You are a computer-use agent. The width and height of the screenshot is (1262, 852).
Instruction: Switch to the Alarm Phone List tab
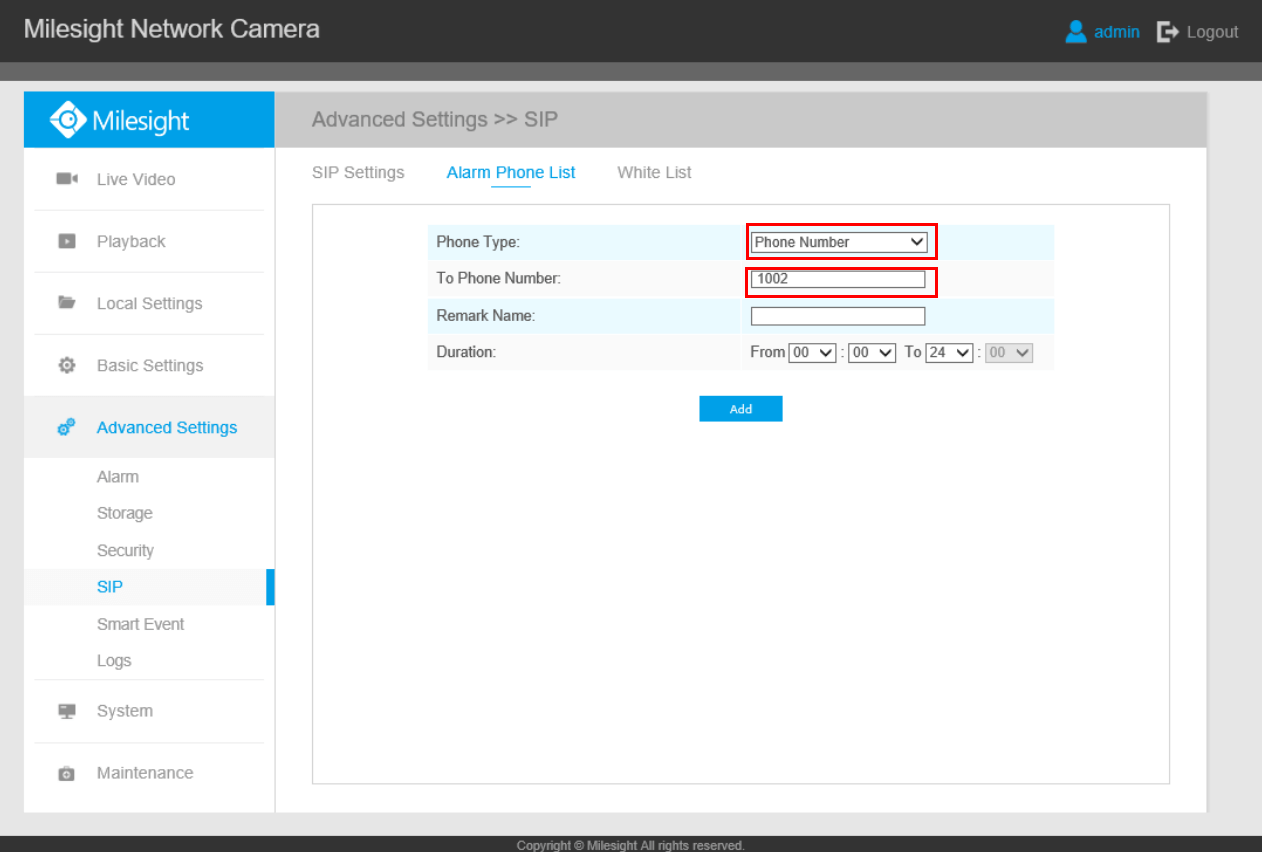coord(511,172)
